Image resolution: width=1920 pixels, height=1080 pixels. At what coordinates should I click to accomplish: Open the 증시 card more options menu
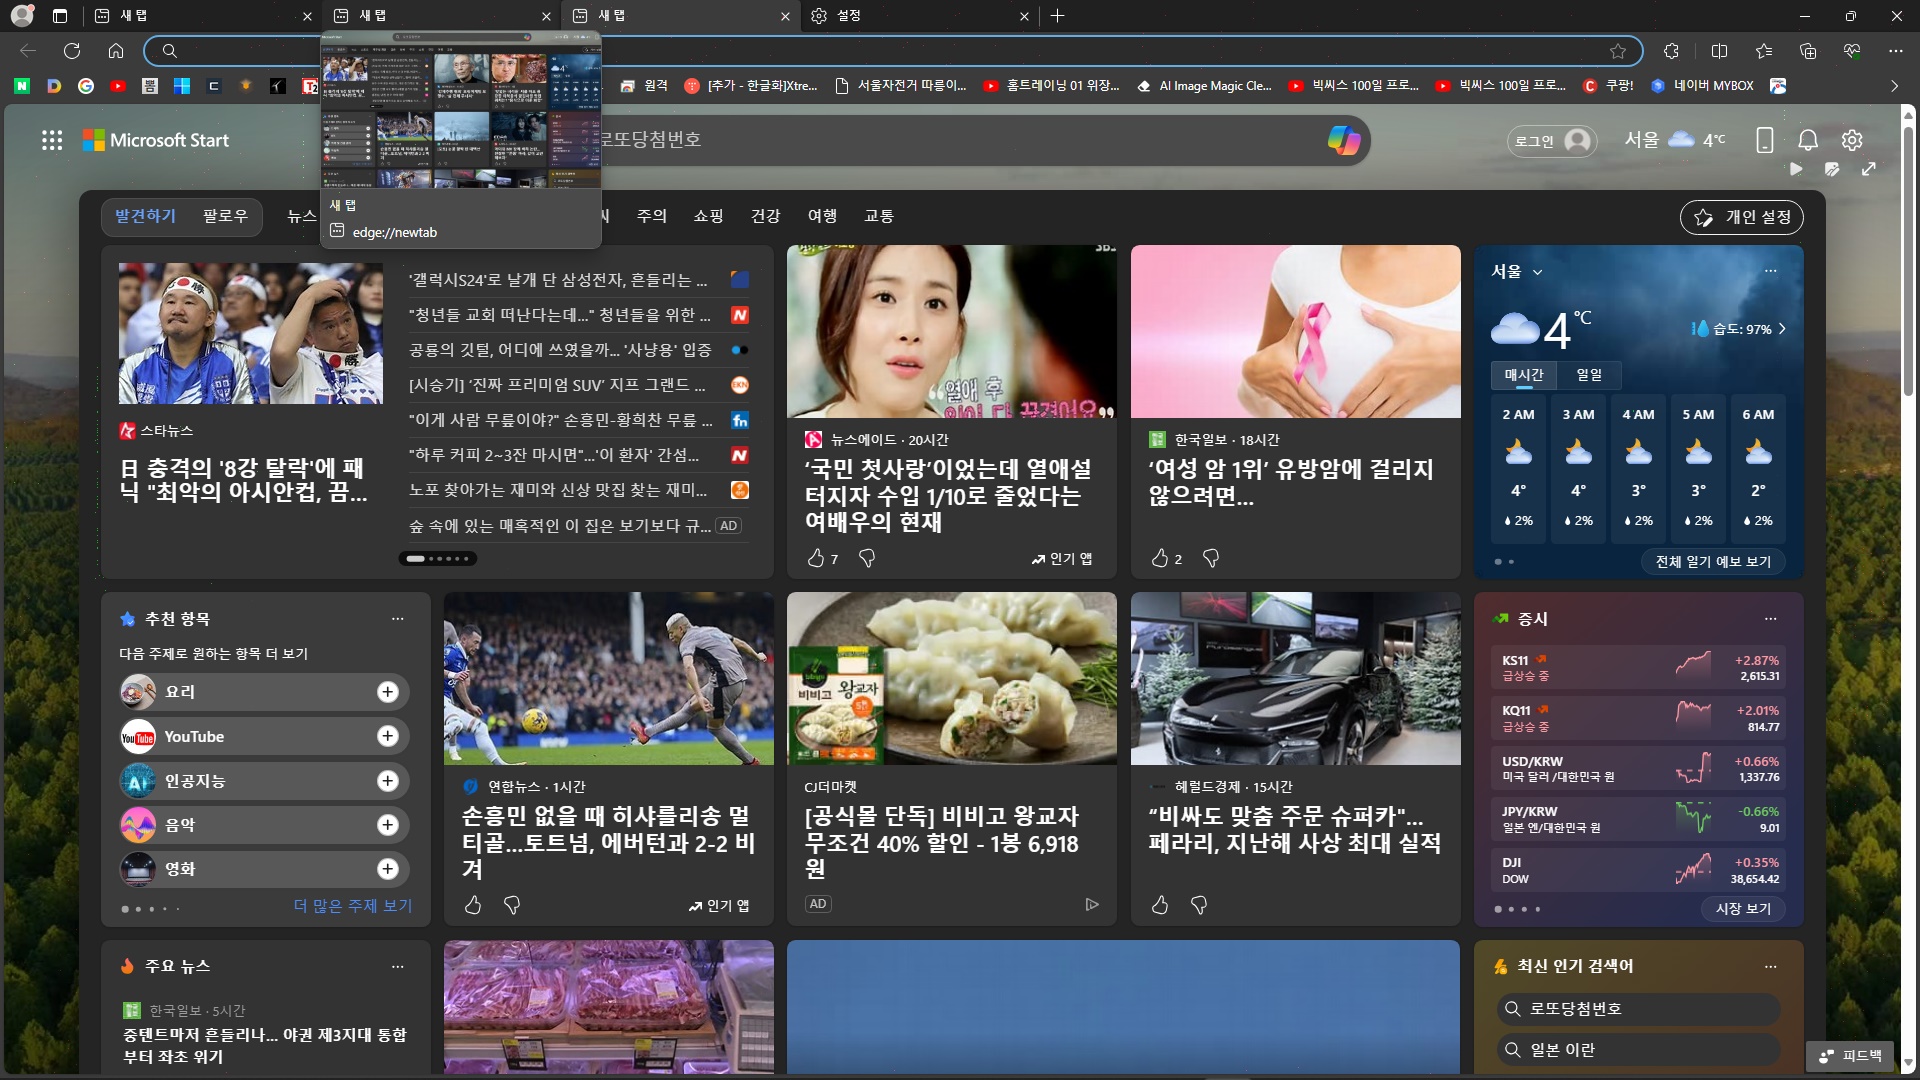pos(1771,619)
